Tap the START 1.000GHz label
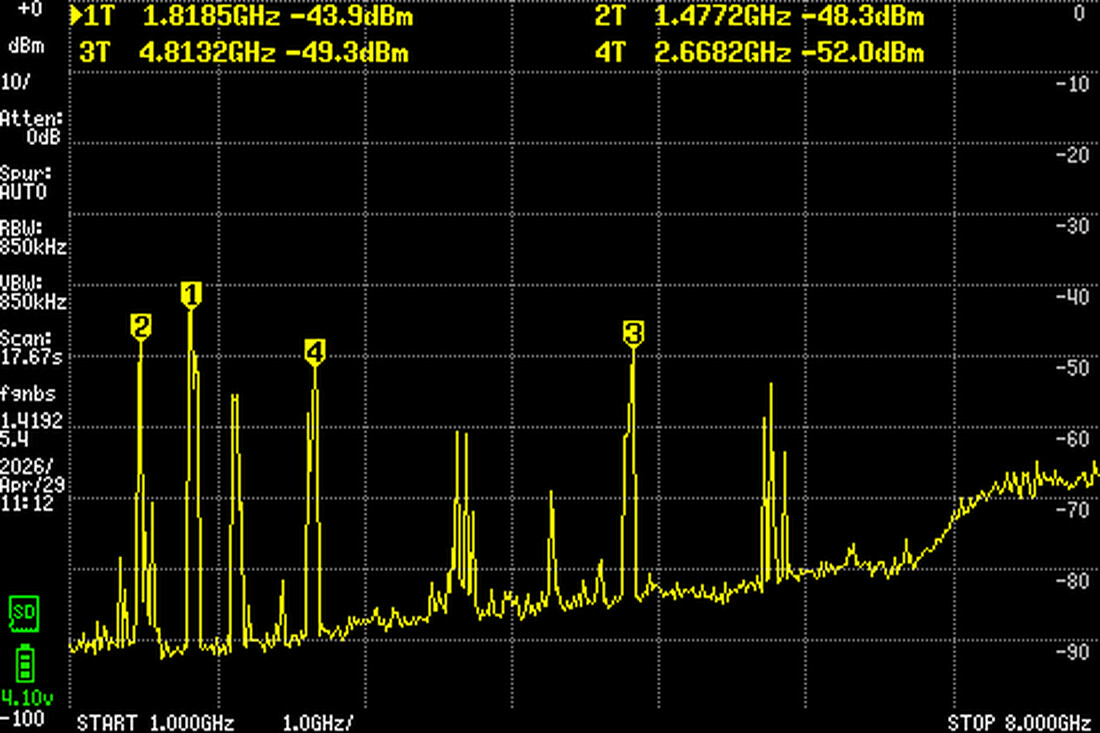This screenshot has height=733, width=1100. (155, 723)
